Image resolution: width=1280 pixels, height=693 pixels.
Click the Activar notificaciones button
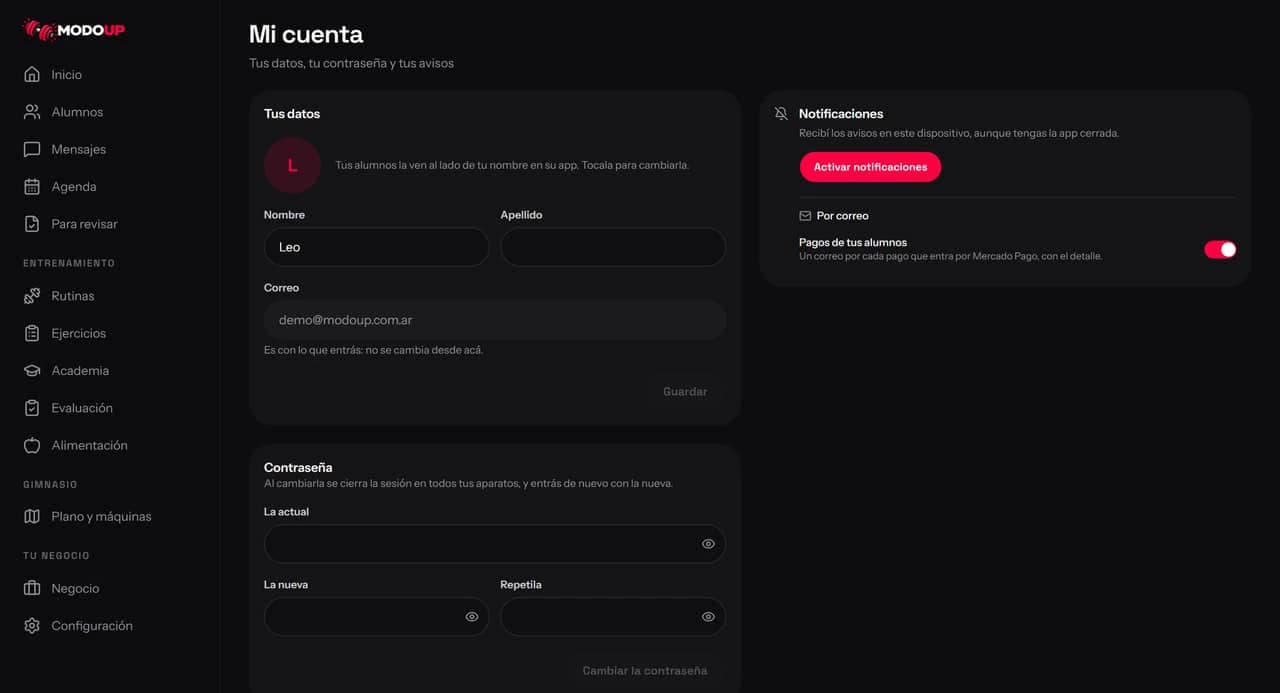coord(870,167)
